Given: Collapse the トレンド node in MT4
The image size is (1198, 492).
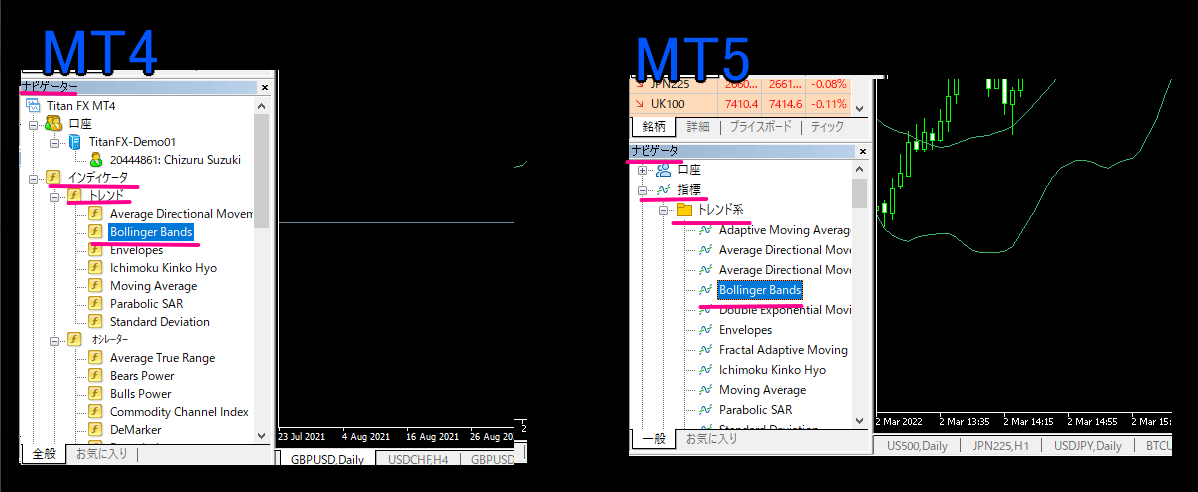Looking at the screenshot, I should (x=54, y=196).
